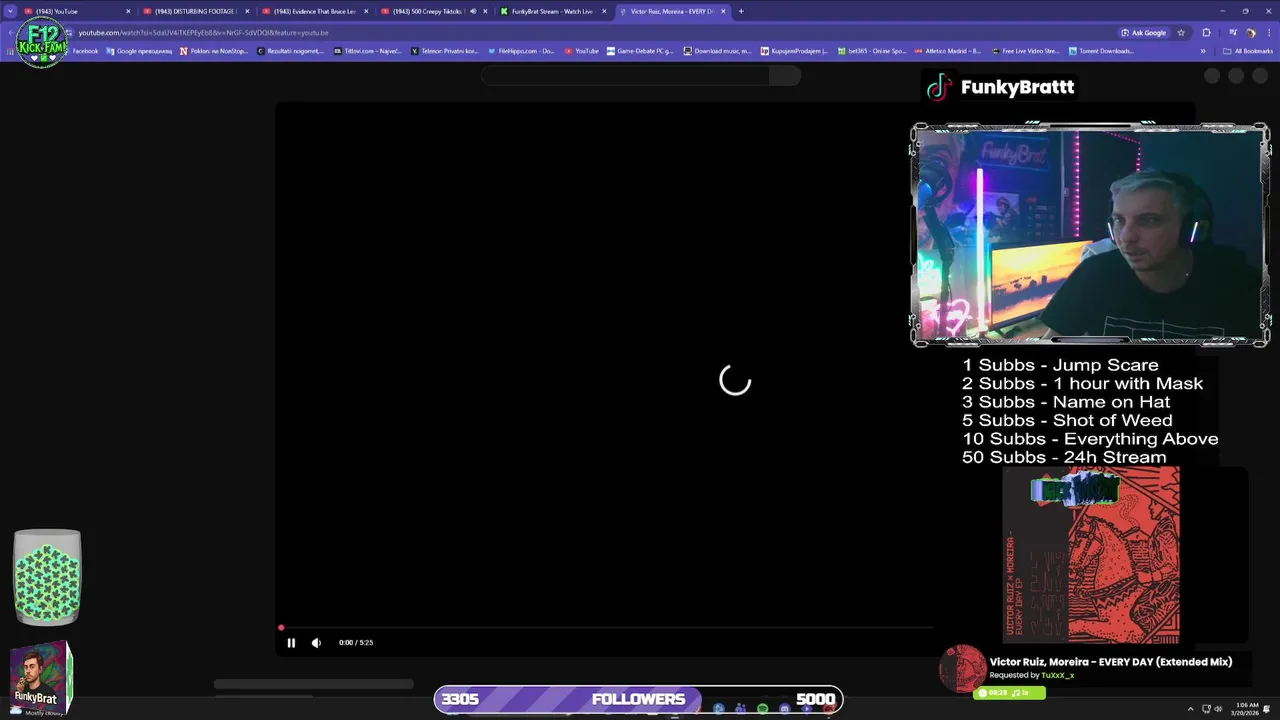
Task: Open the Titlovi.com bookmark
Action: (x=367, y=51)
